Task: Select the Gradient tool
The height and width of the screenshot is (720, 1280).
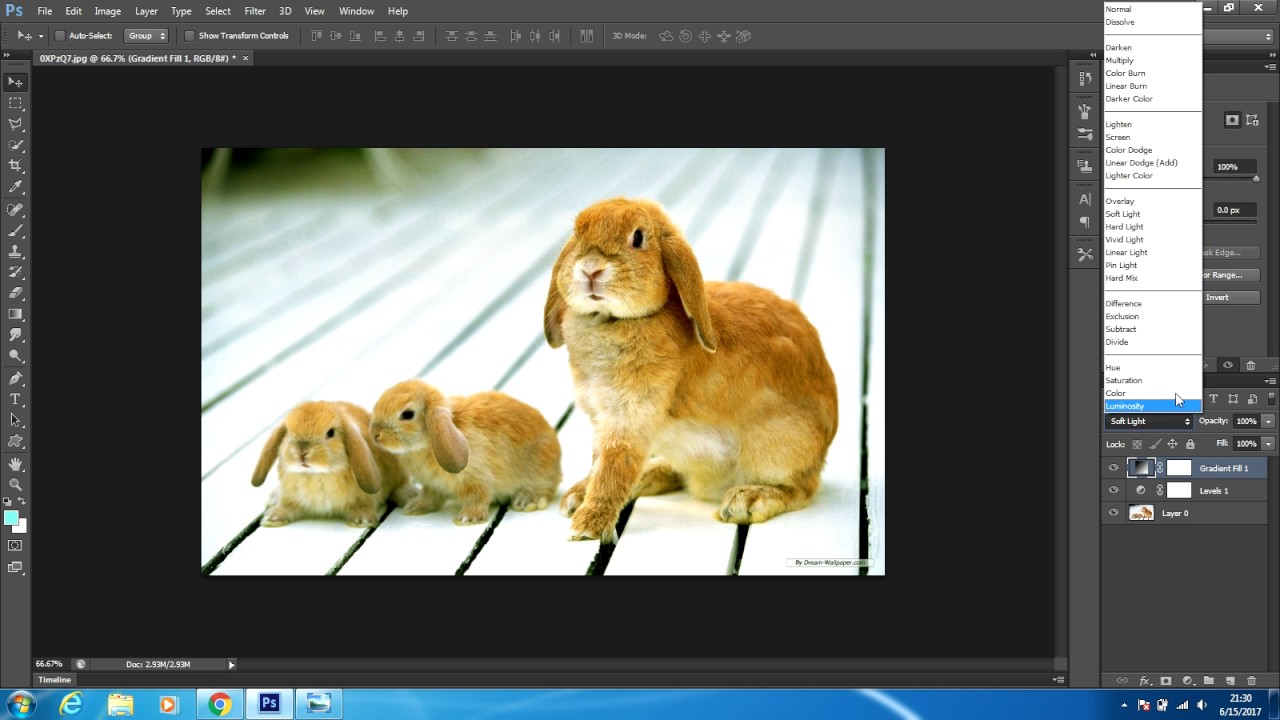Action: pyautogui.click(x=15, y=315)
